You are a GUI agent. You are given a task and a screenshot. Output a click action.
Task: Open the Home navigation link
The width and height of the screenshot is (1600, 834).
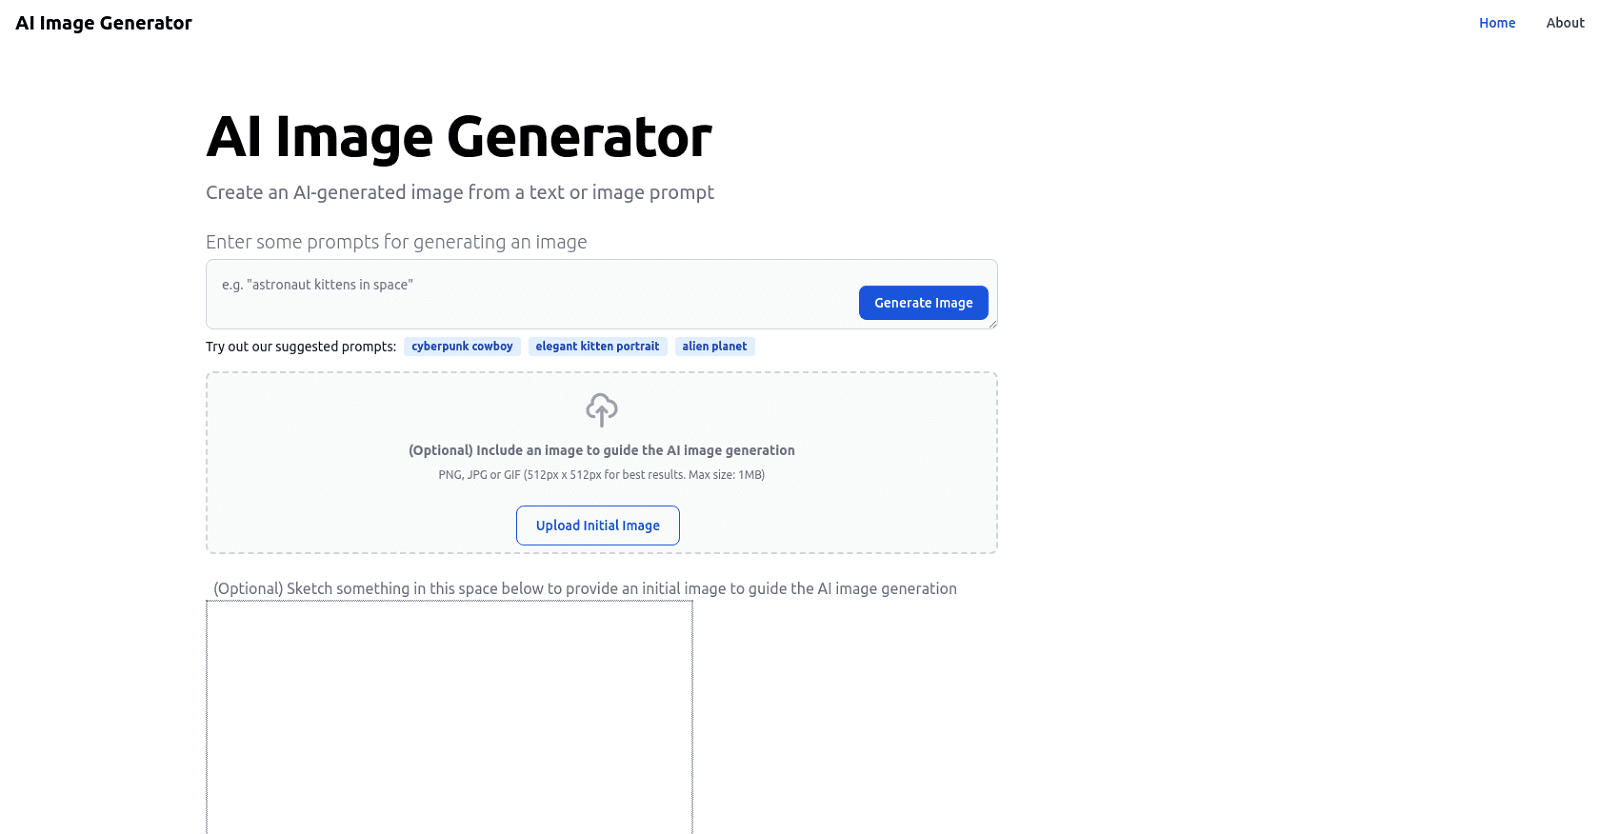[x=1497, y=22]
